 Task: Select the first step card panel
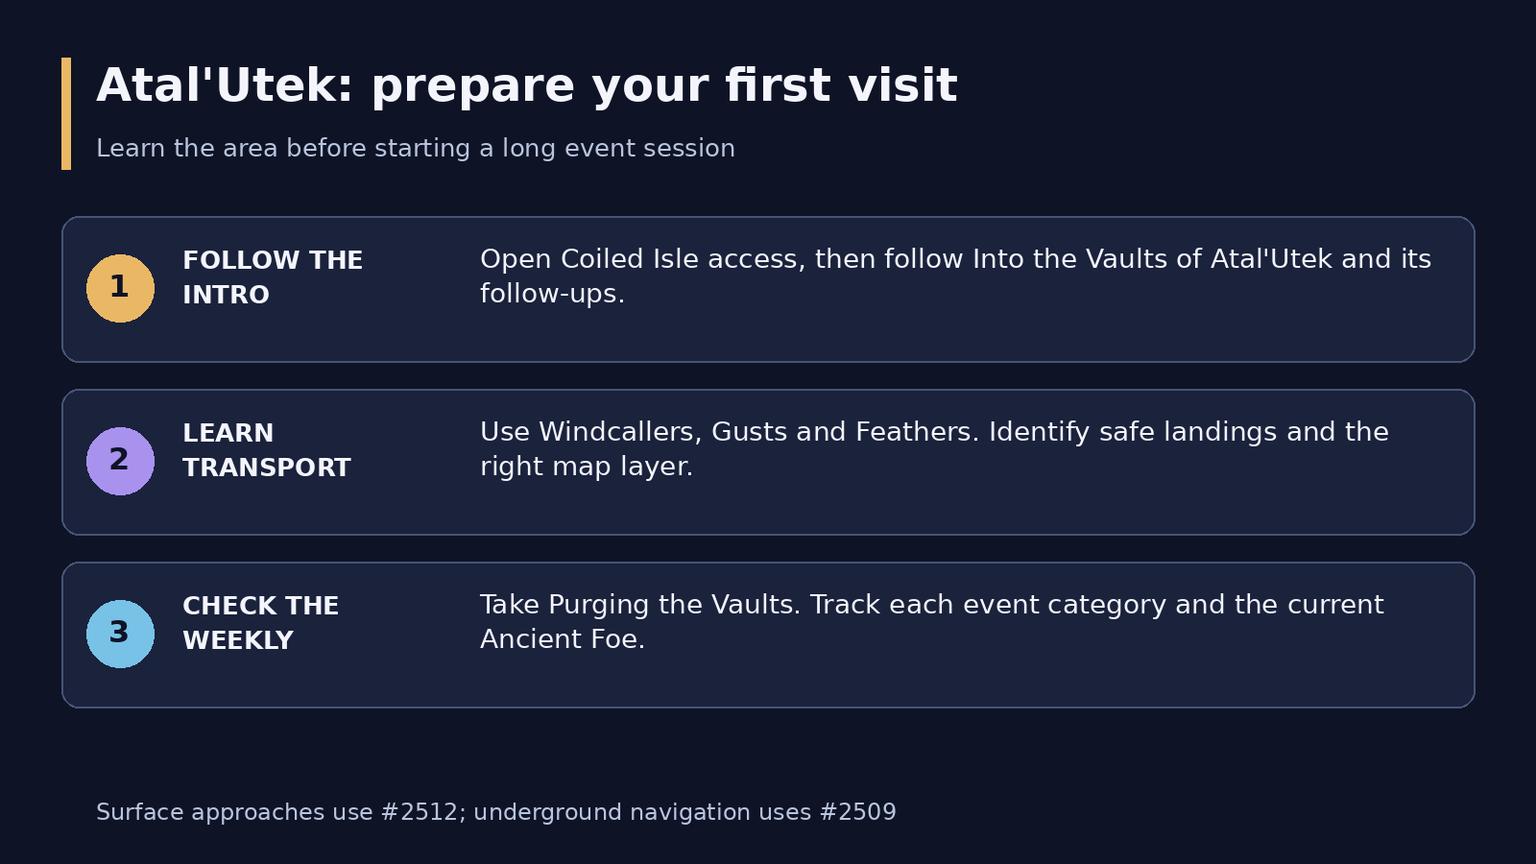pos(768,289)
